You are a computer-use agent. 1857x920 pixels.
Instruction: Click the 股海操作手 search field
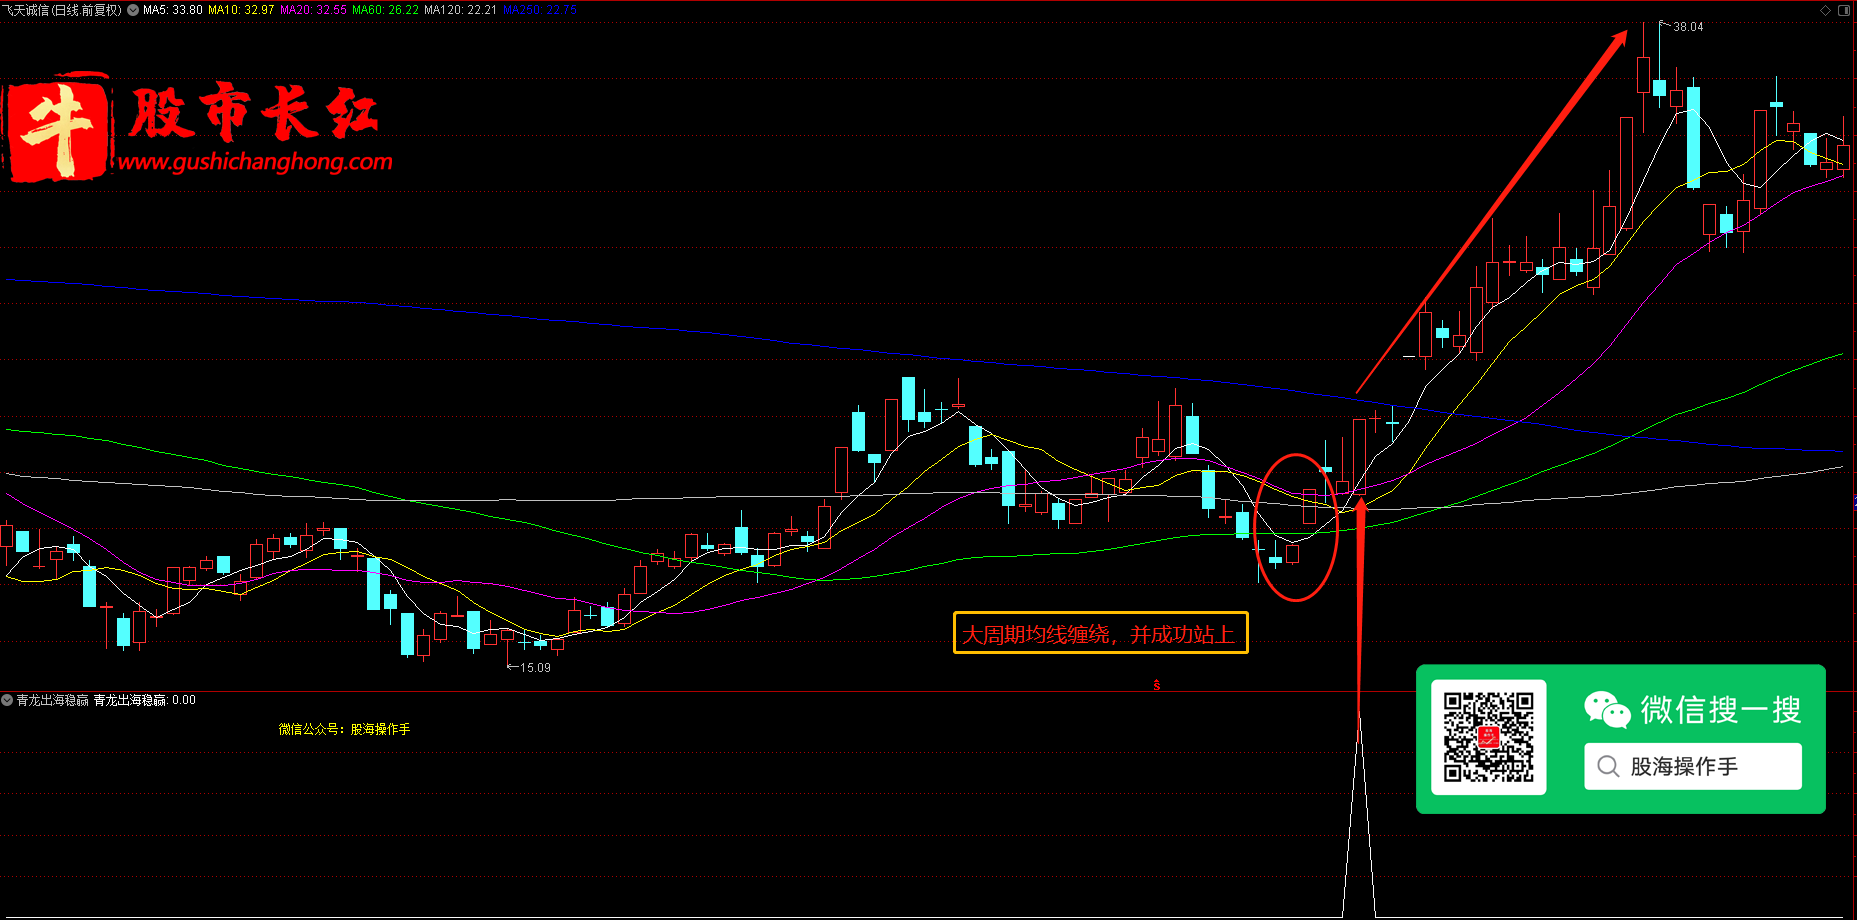1693,766
